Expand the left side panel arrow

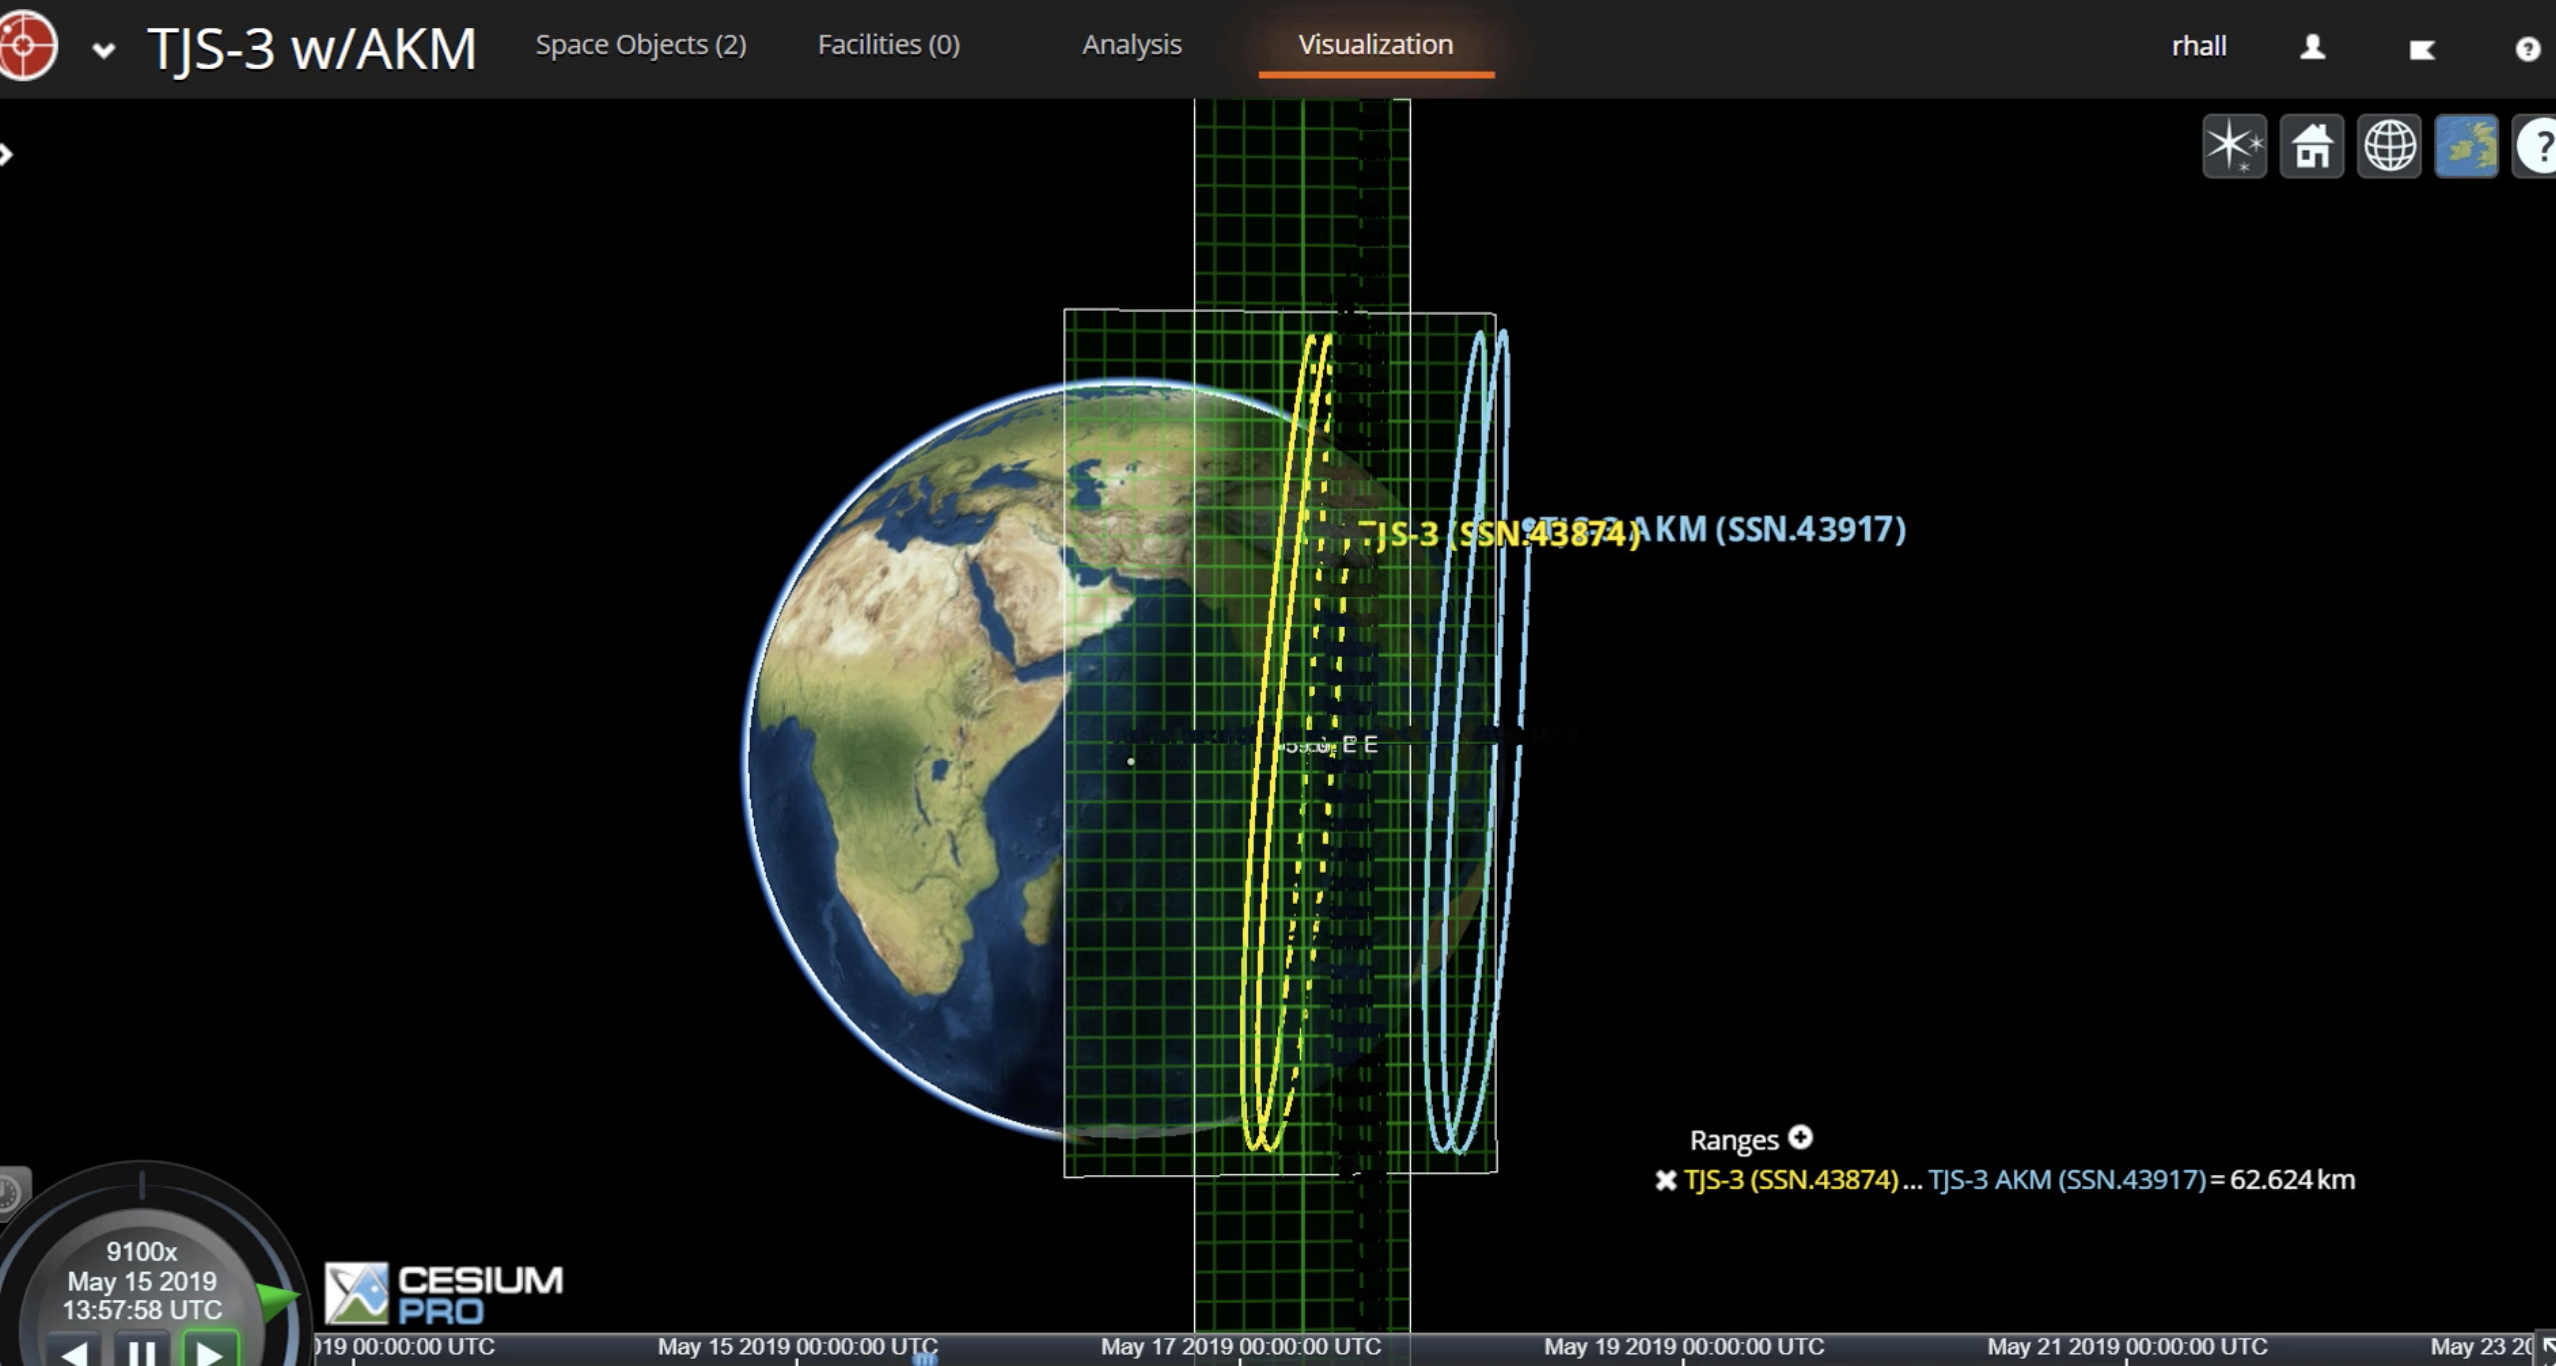6,154
